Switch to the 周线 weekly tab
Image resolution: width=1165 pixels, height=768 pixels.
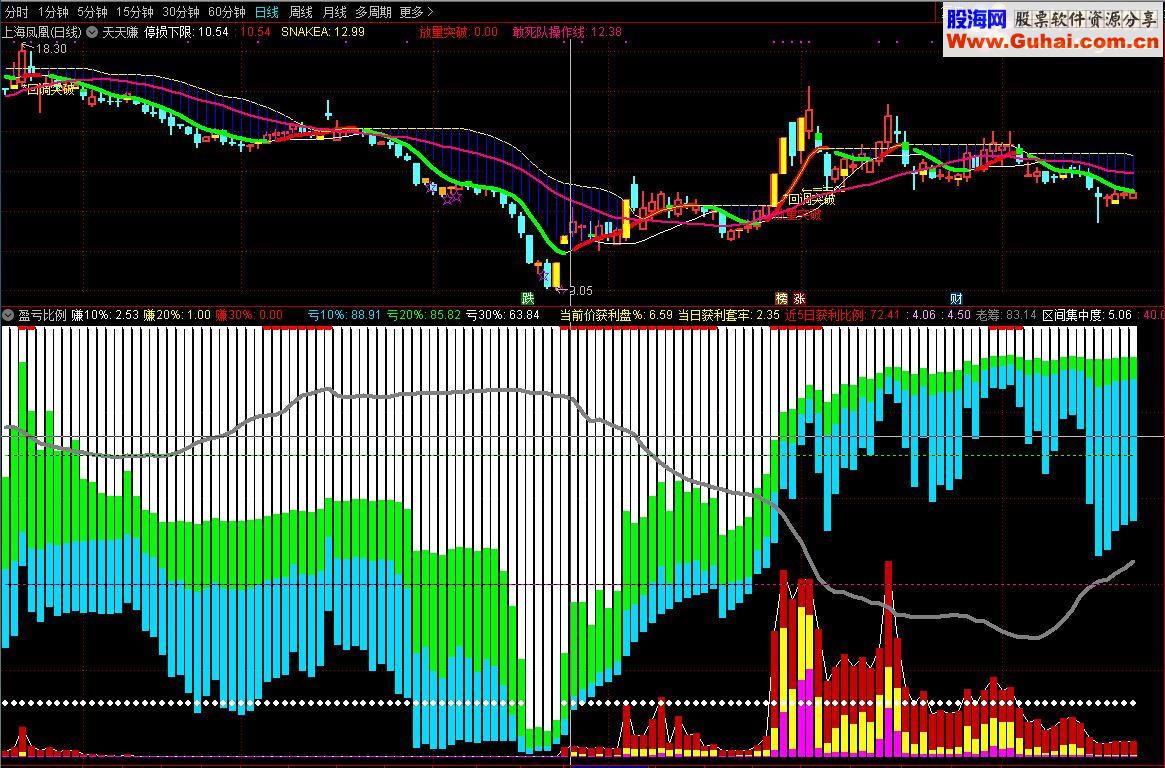pyautogui.click(x=301, y=12)
